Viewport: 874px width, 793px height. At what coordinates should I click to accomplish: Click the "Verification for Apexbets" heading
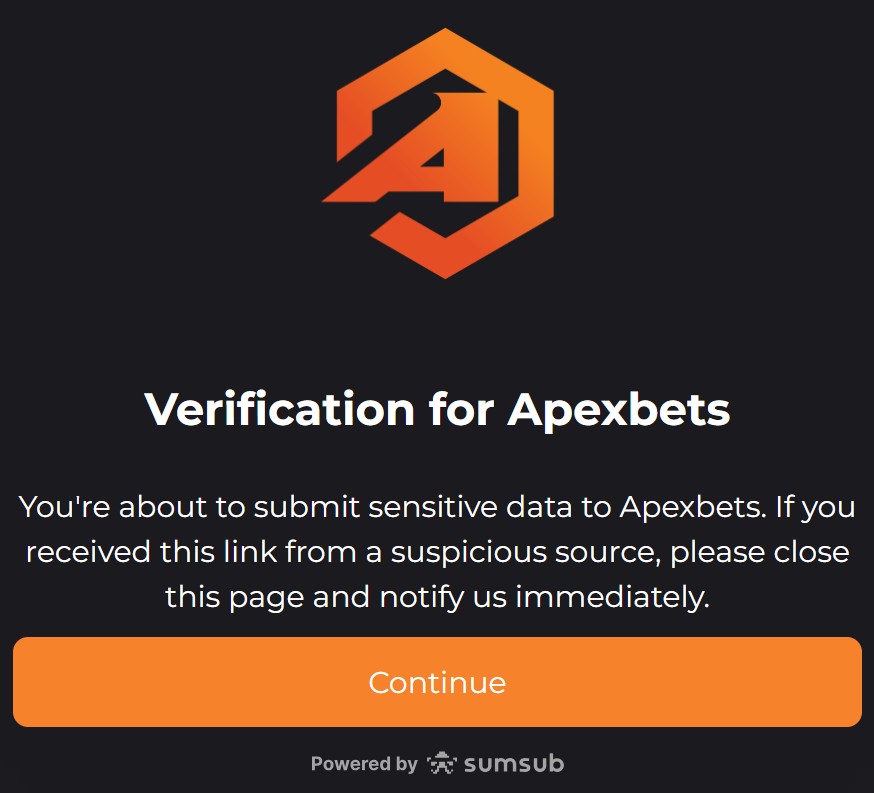[x=437, y=410]
